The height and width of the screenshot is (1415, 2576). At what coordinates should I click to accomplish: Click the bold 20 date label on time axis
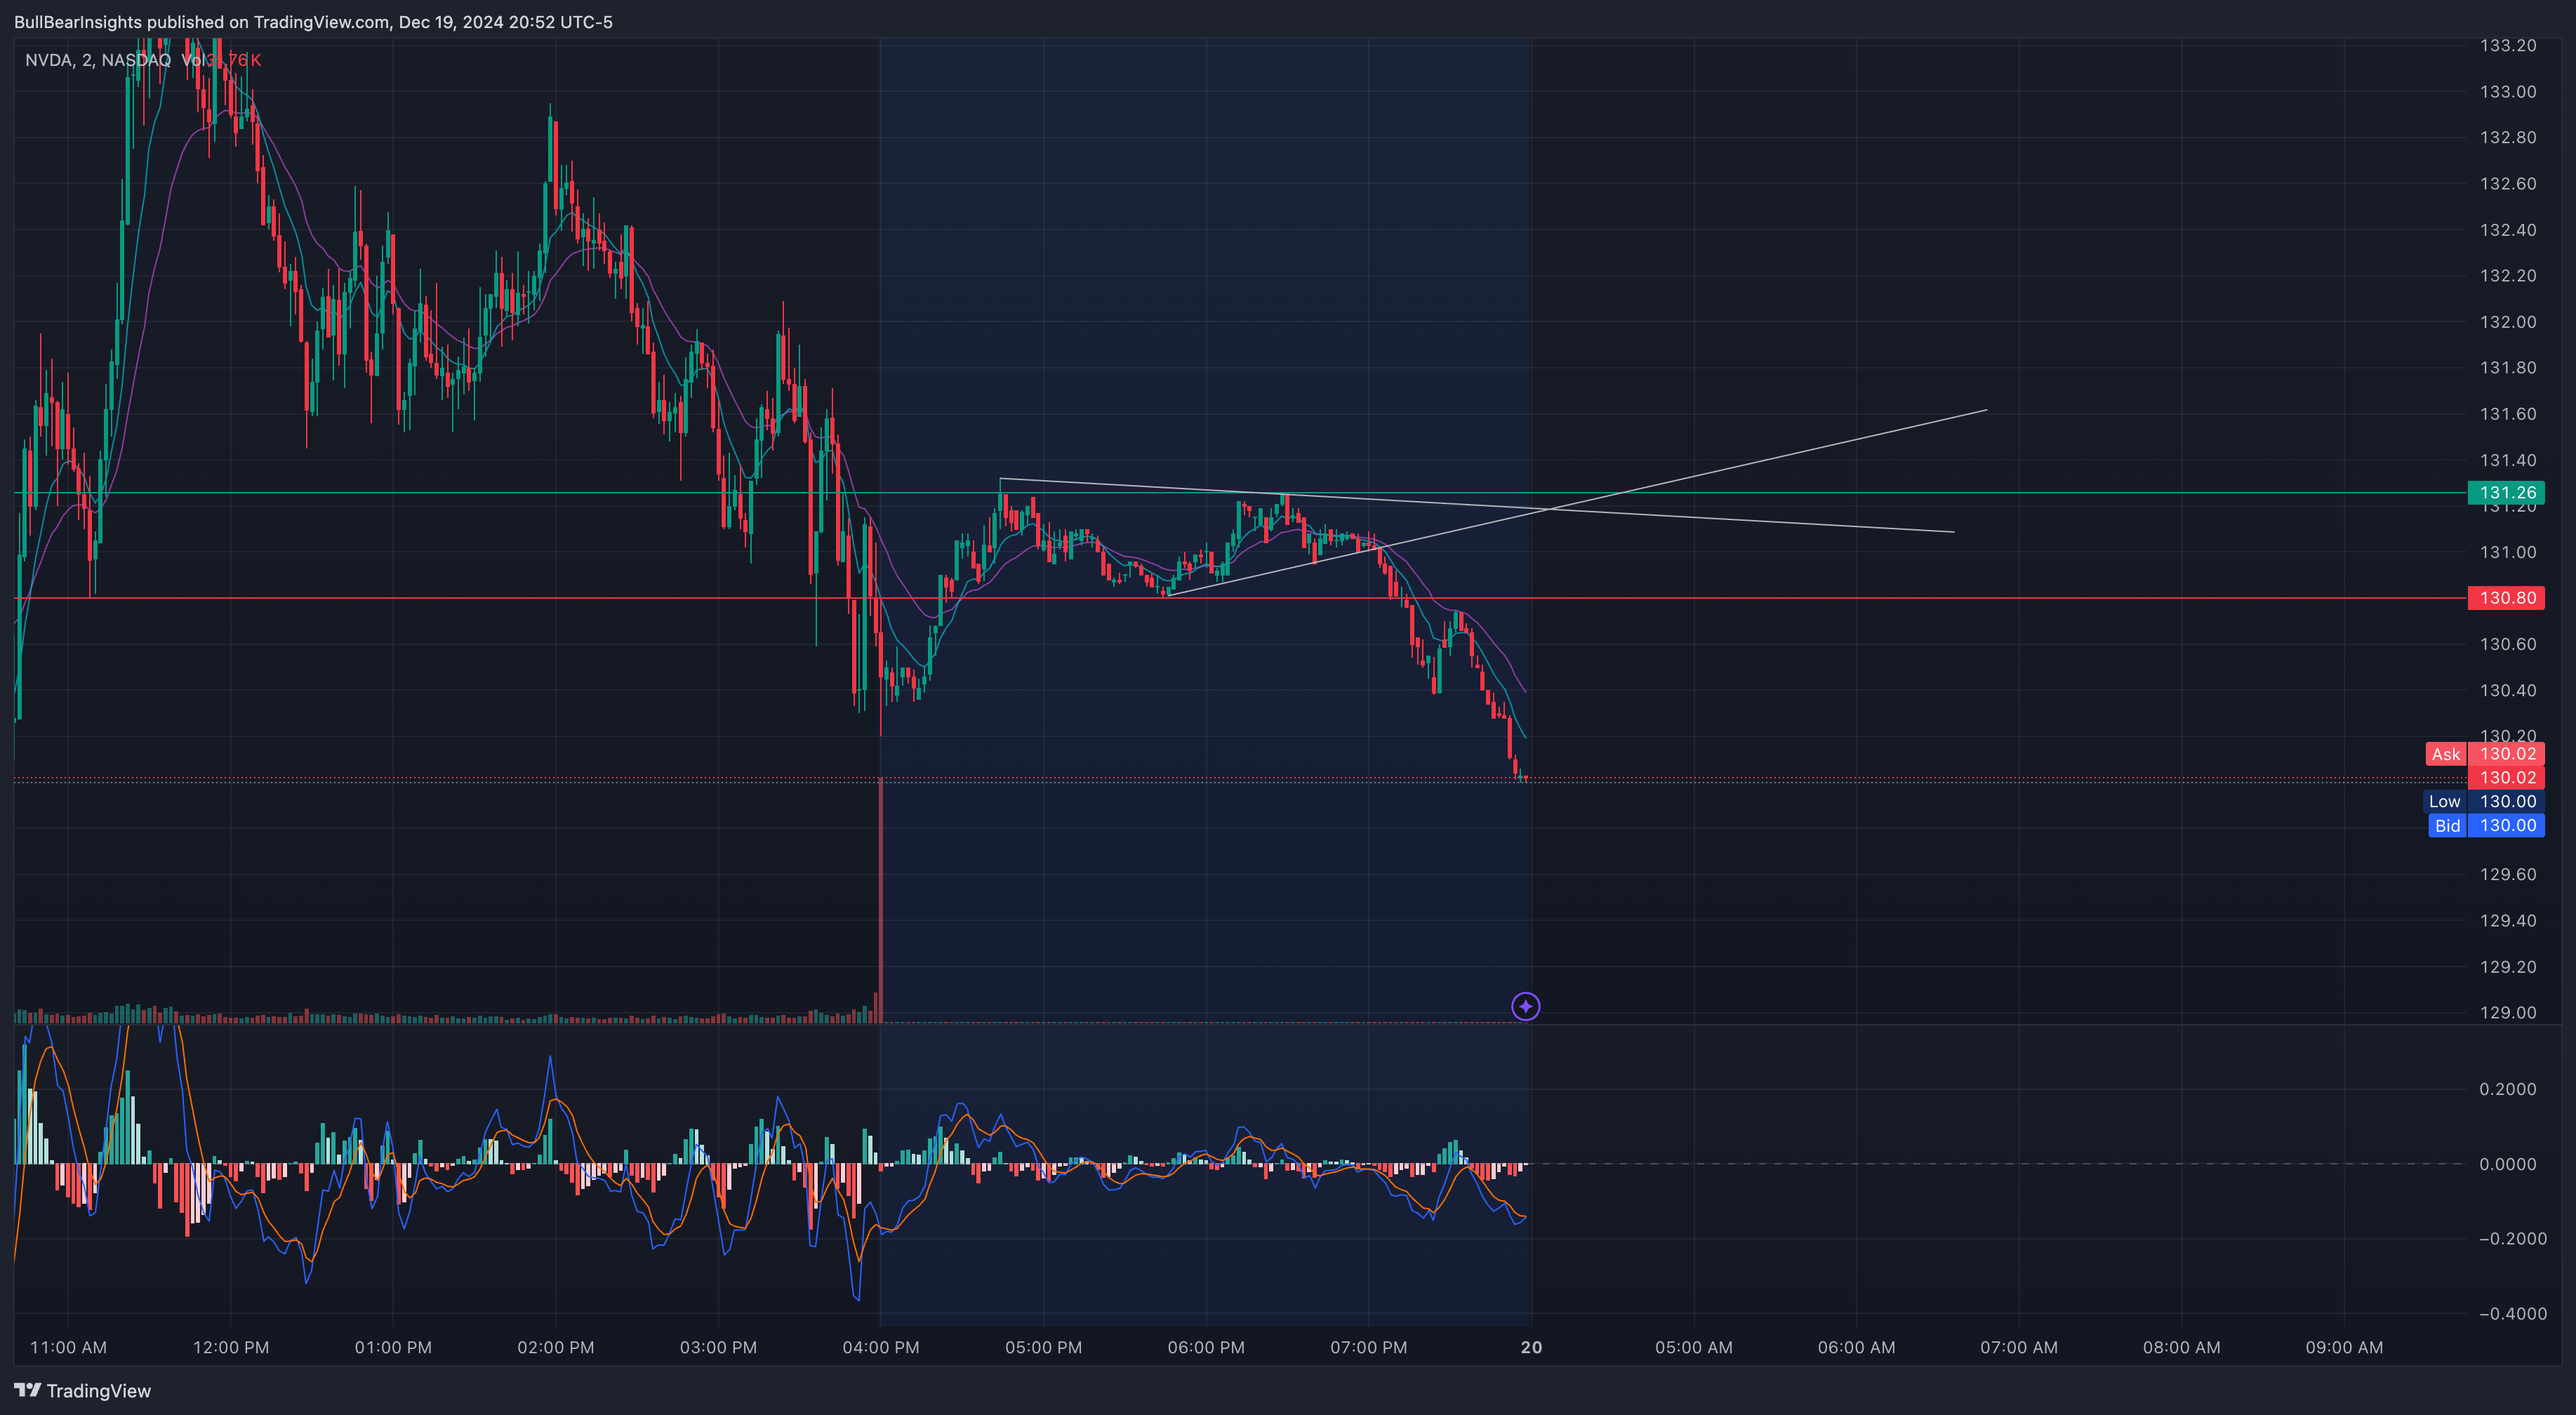1531,1347
